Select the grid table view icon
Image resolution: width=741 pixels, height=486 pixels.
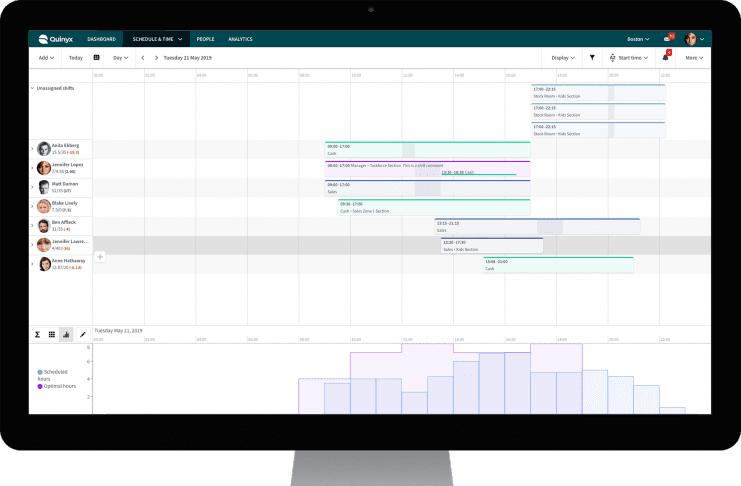click(52, 334)
